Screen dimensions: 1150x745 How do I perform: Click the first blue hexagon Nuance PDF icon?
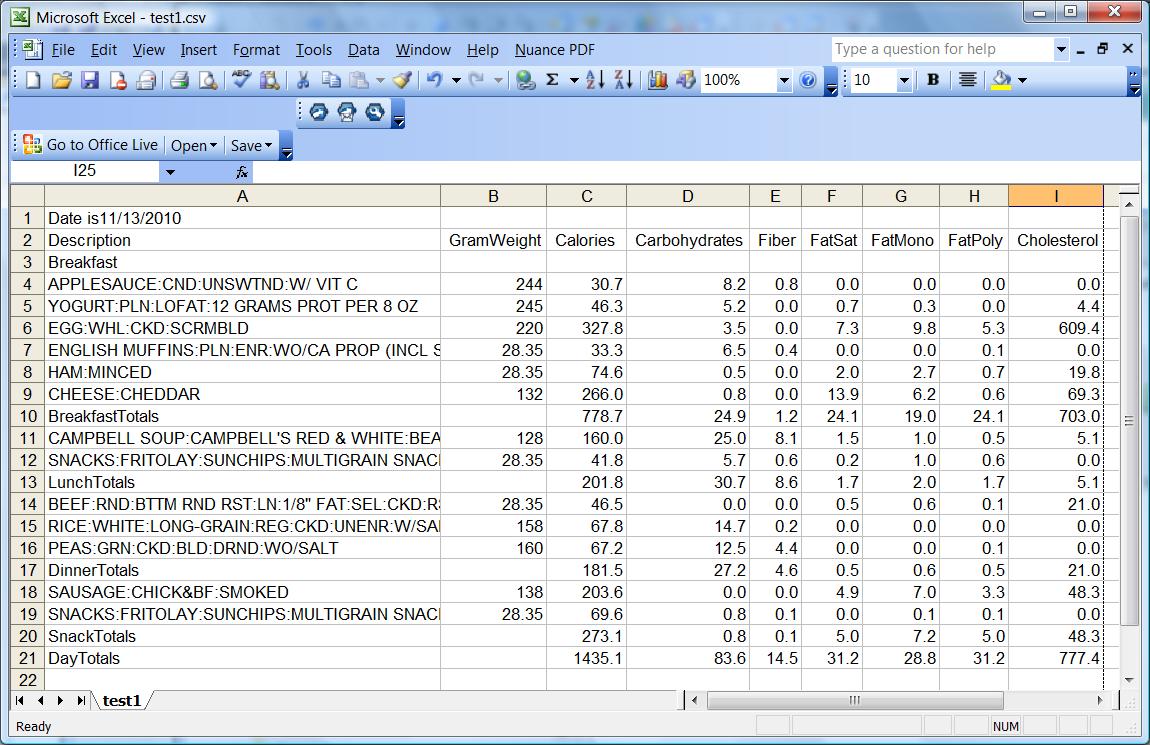318,112
